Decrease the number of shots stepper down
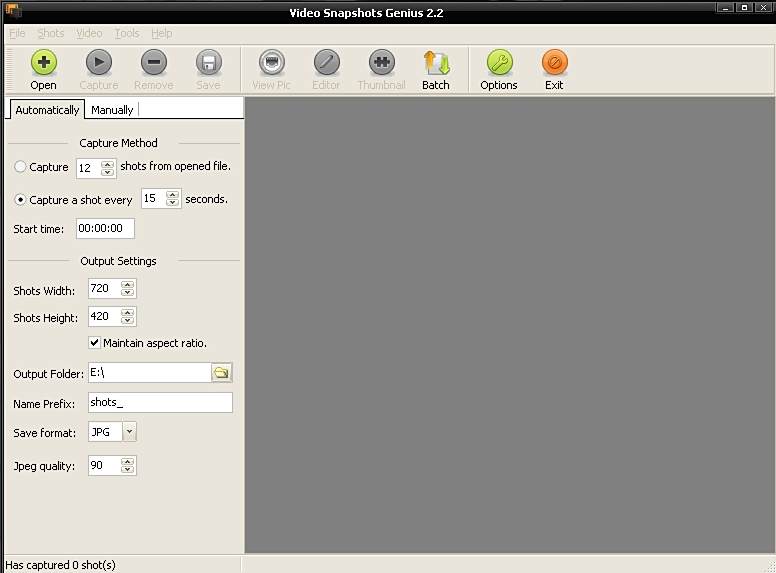 point(107,172)
